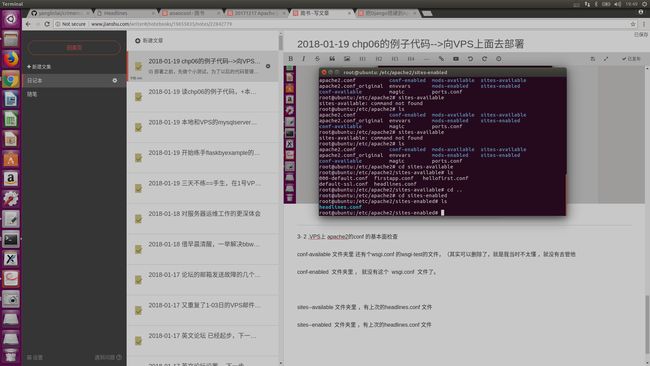650x366 pixels.
Task: Open the 日记本 notebook gear menu
Action: [115, 80]
